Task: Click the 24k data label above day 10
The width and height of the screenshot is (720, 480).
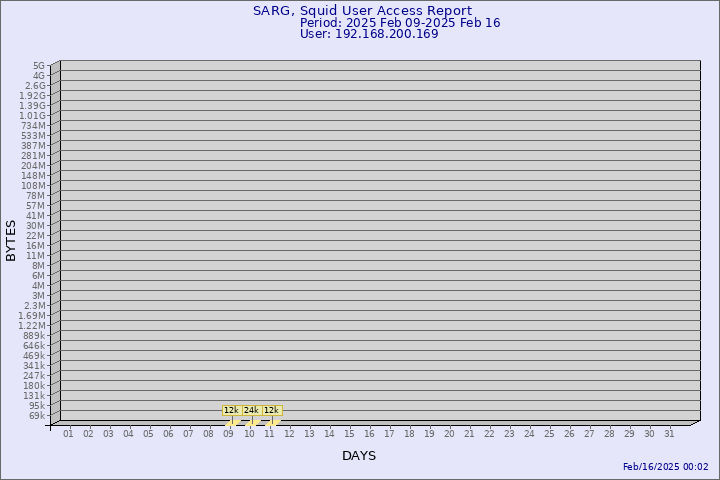Action: click(251, 410)
